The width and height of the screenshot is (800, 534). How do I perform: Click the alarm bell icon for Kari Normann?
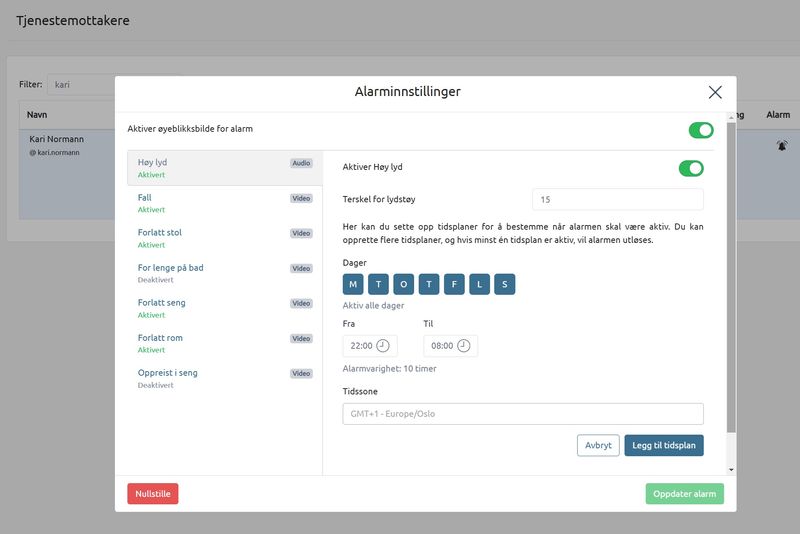[782, 146]
